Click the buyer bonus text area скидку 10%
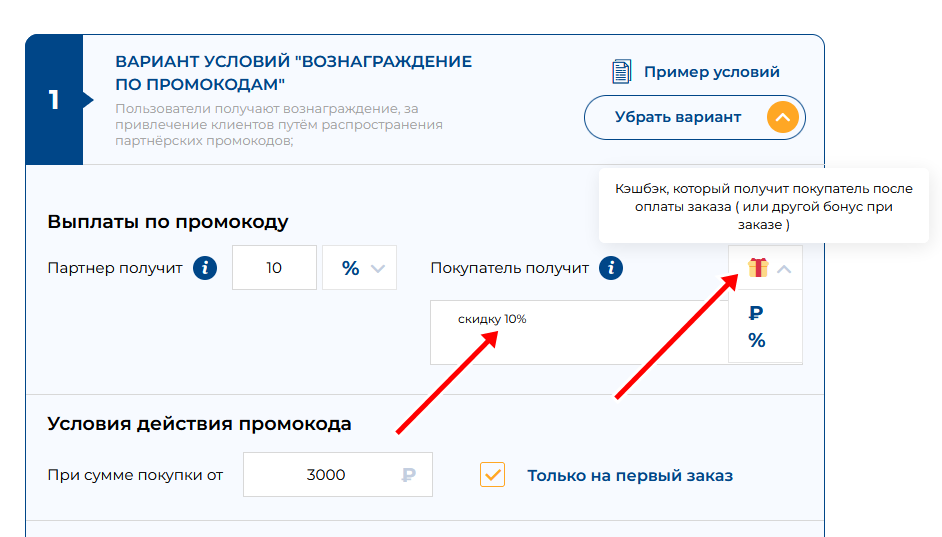The width and height of the screenshot is (942, 537). tap(578, 331)
